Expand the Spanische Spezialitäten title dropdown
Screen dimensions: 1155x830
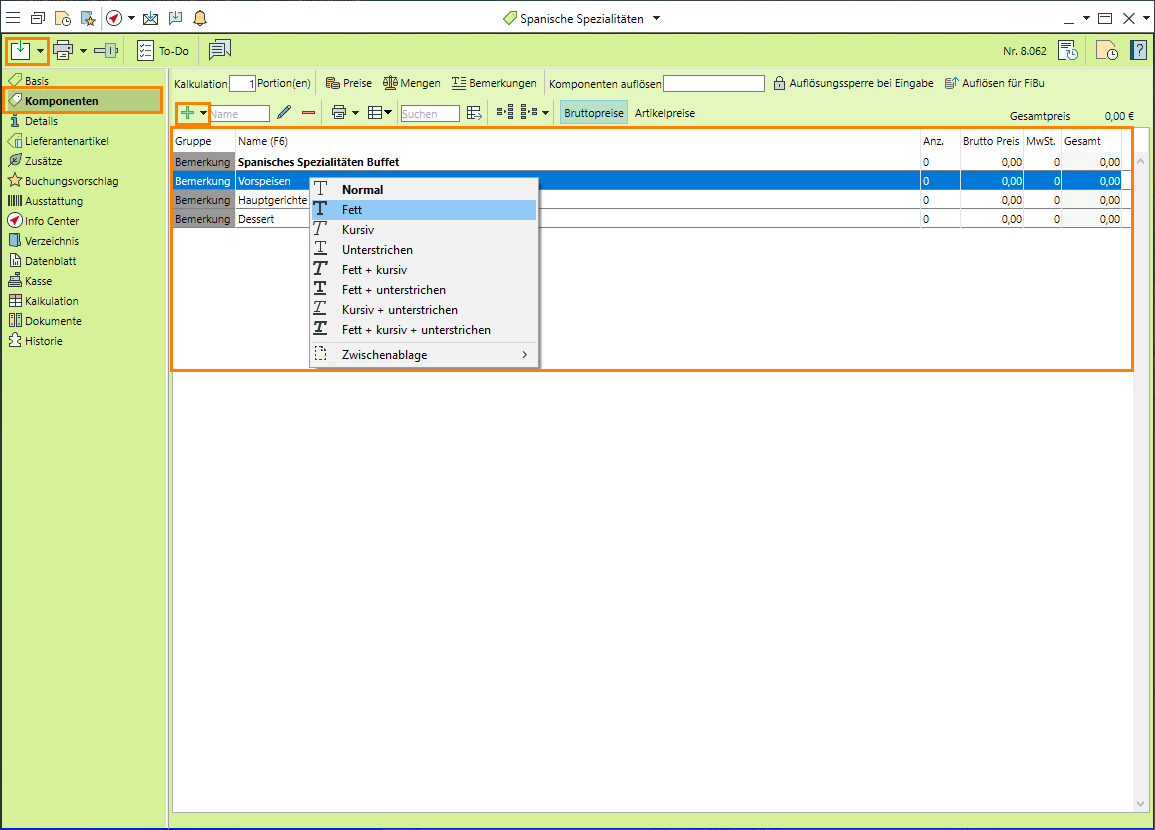click(656, 18)
